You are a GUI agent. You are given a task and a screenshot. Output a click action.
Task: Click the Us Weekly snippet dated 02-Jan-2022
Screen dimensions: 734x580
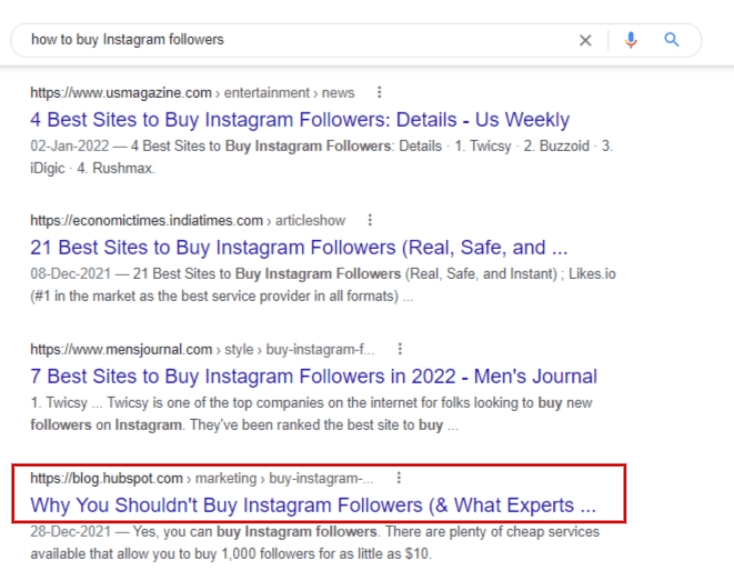pyautogui.click(x=320, y=156)
